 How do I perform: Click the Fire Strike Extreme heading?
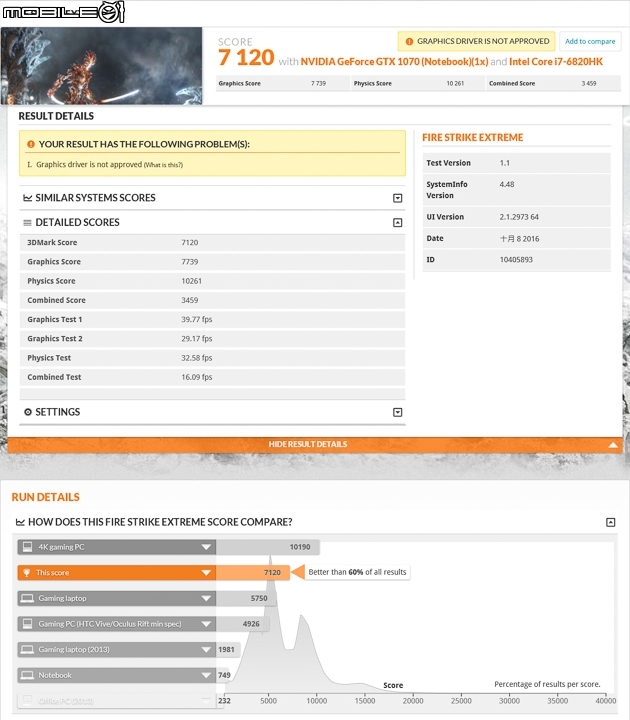[472, 138]
